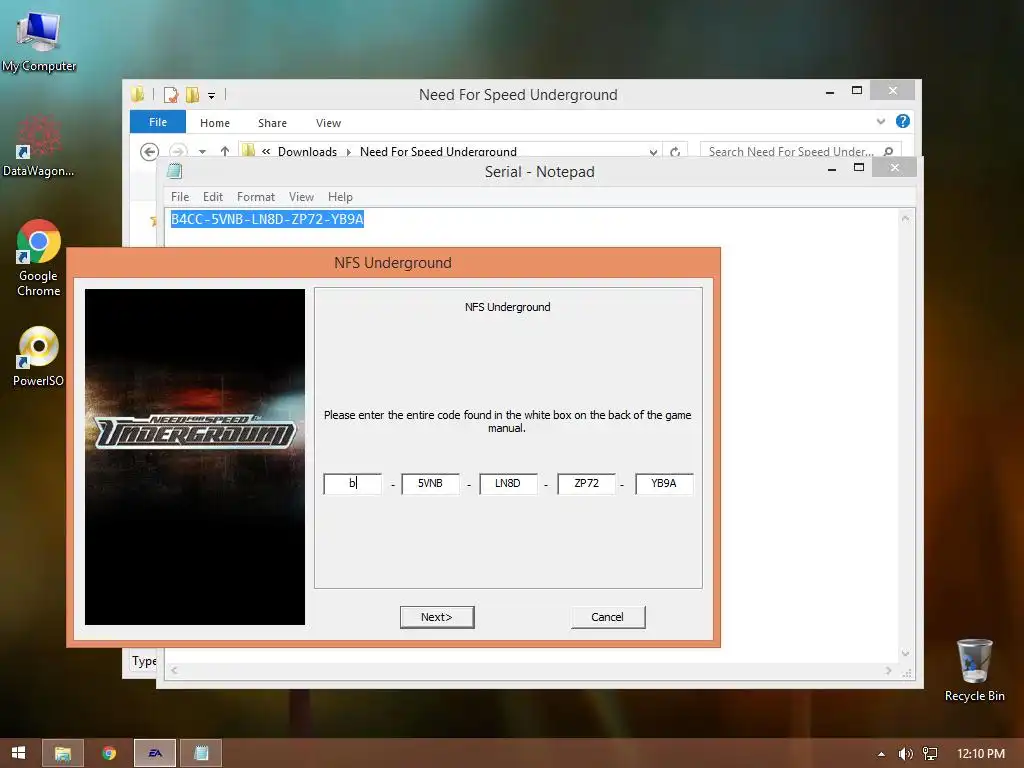Click the Notepad horizontal scrollbar right arrow
The width and height of the screenshot is (1024, 768).
[x=888, y=671]
